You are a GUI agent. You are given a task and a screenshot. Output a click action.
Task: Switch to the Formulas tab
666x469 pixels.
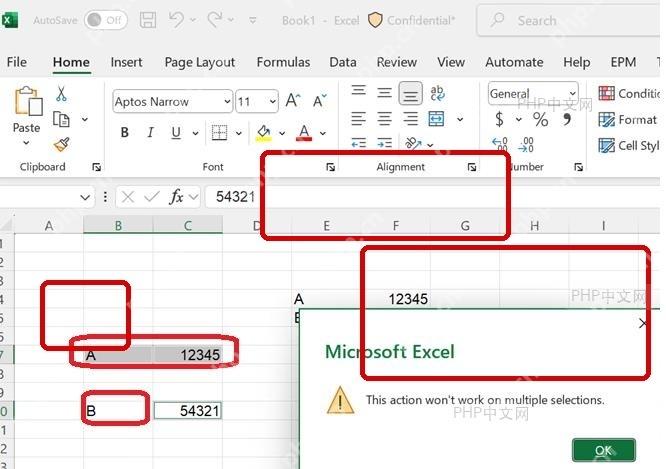click(283, 62)
